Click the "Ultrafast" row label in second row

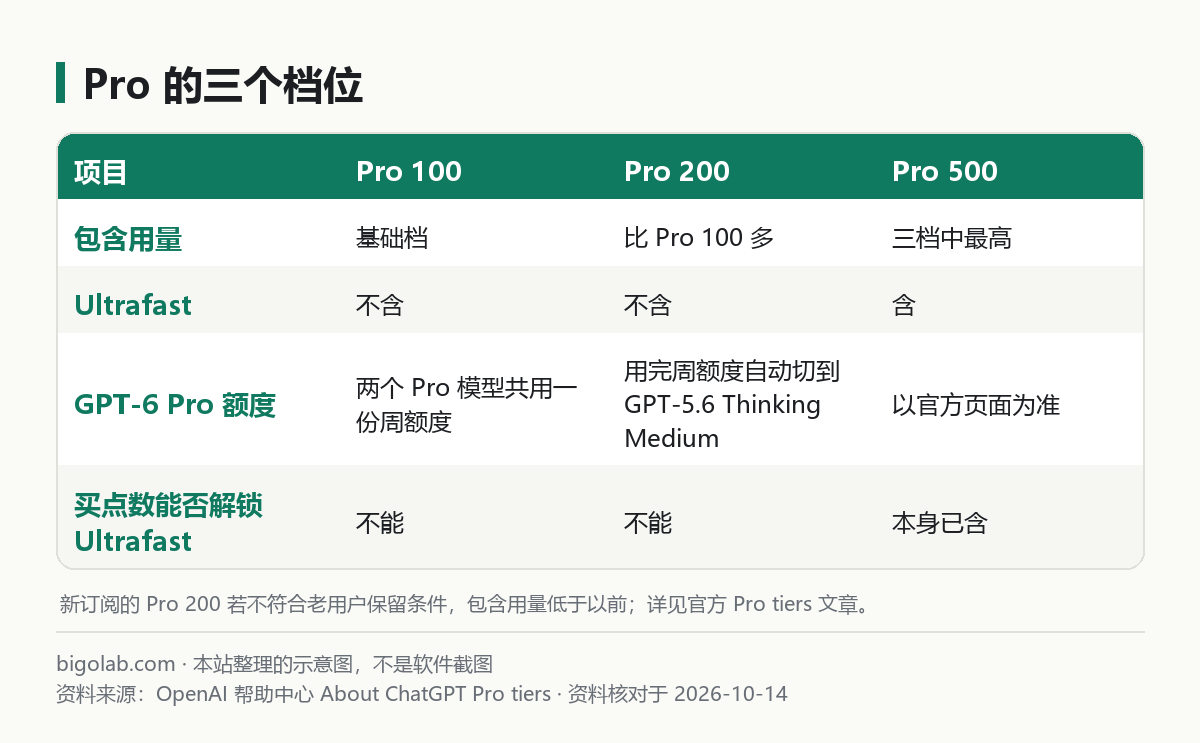click(x=133, y=305)
